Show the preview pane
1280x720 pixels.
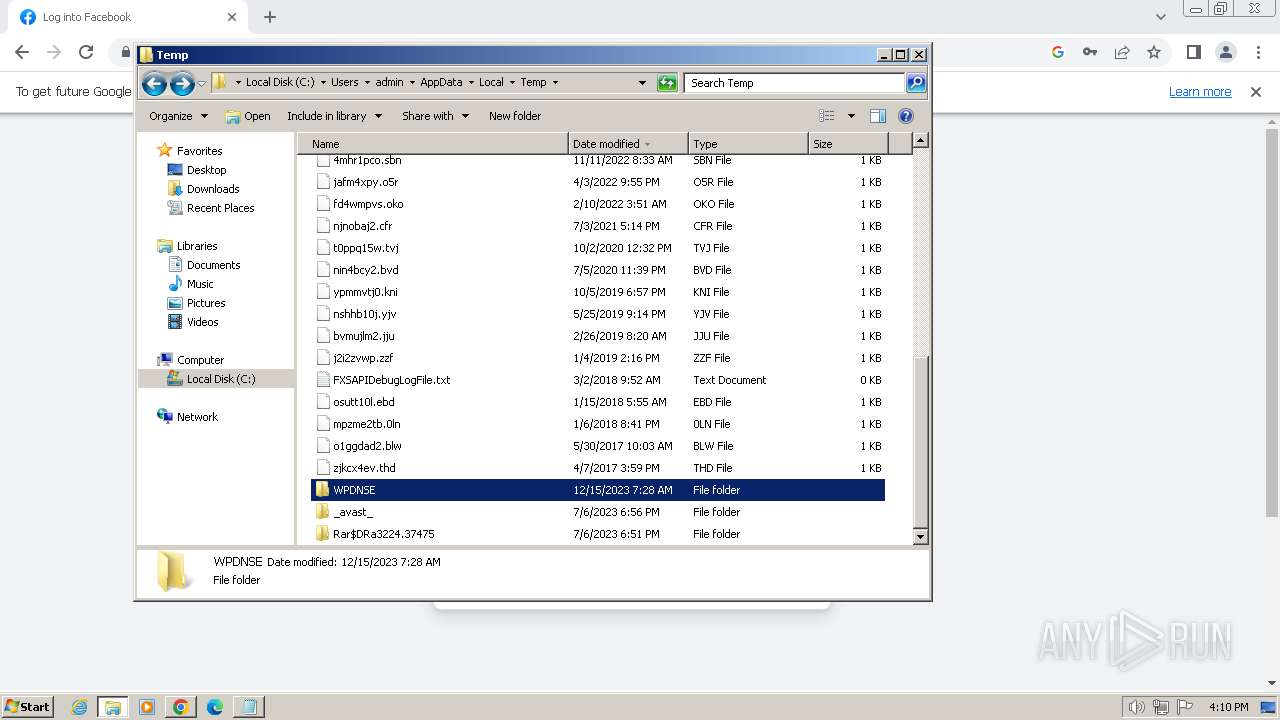(x=878, y=116)
